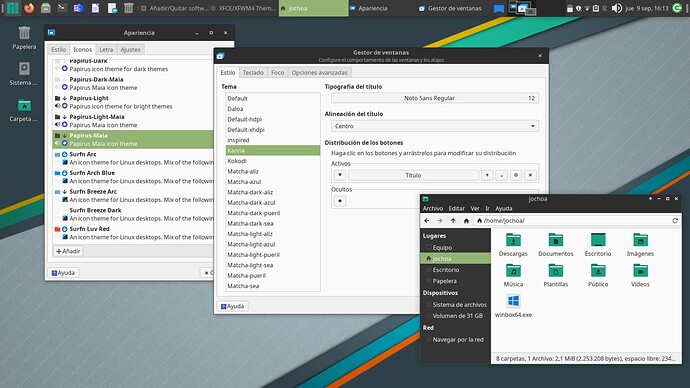Open the file manager launcher in the top panel
Screen dimensions: 690x388
[46, 8]
